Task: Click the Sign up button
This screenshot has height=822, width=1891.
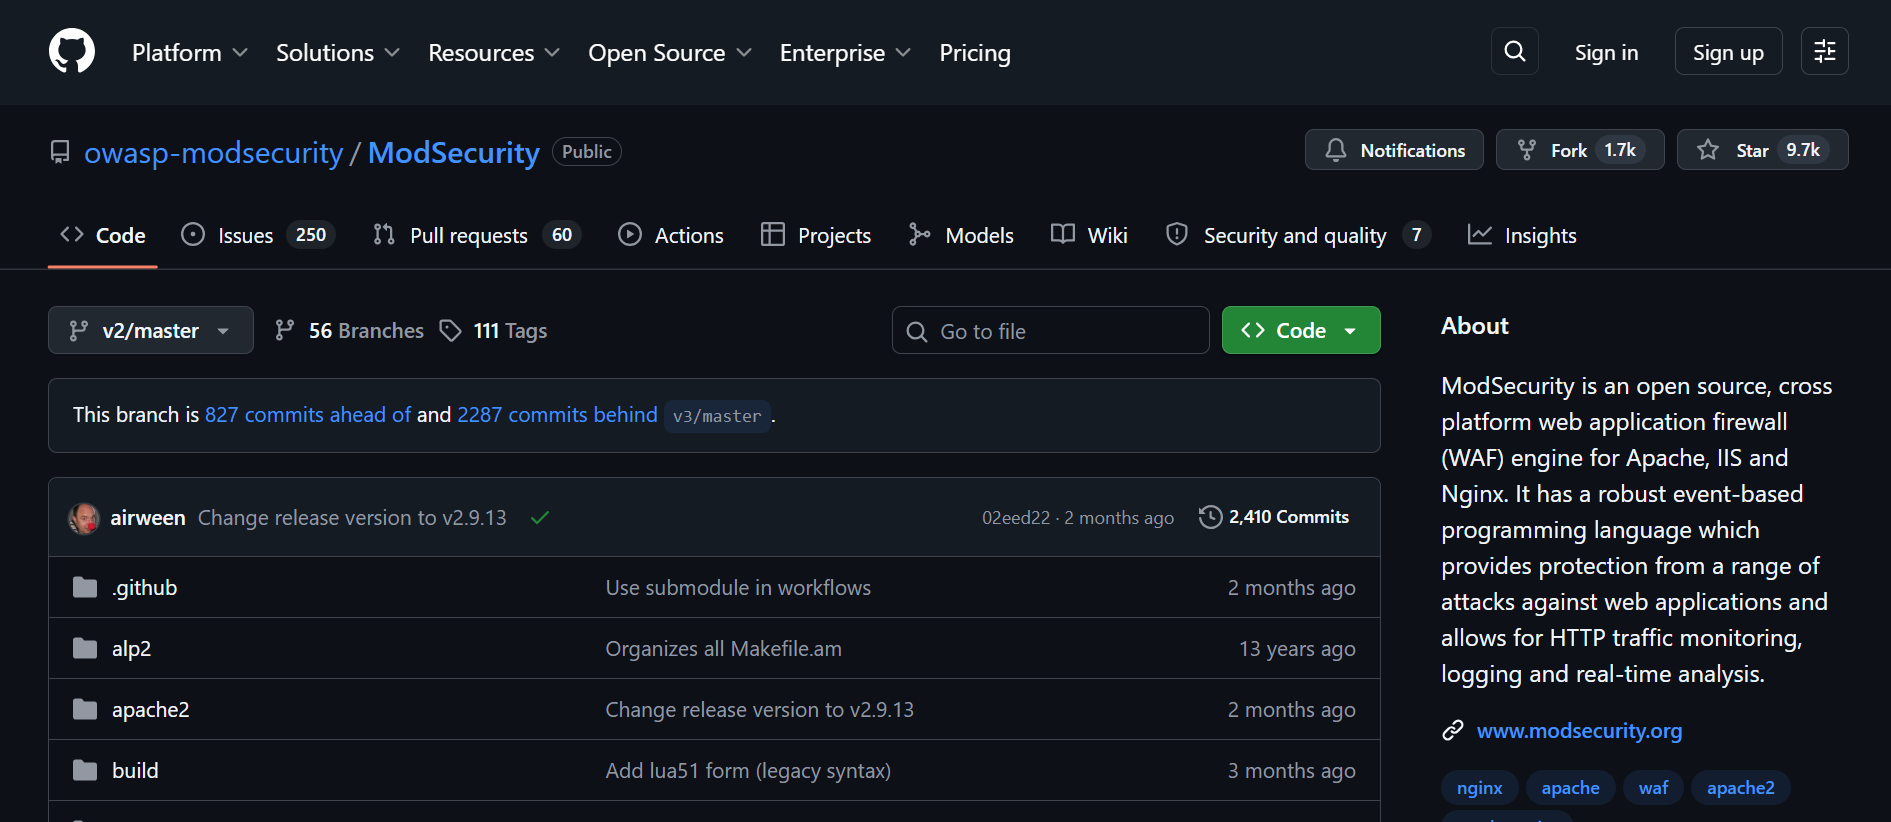Action: (1728, 51)
